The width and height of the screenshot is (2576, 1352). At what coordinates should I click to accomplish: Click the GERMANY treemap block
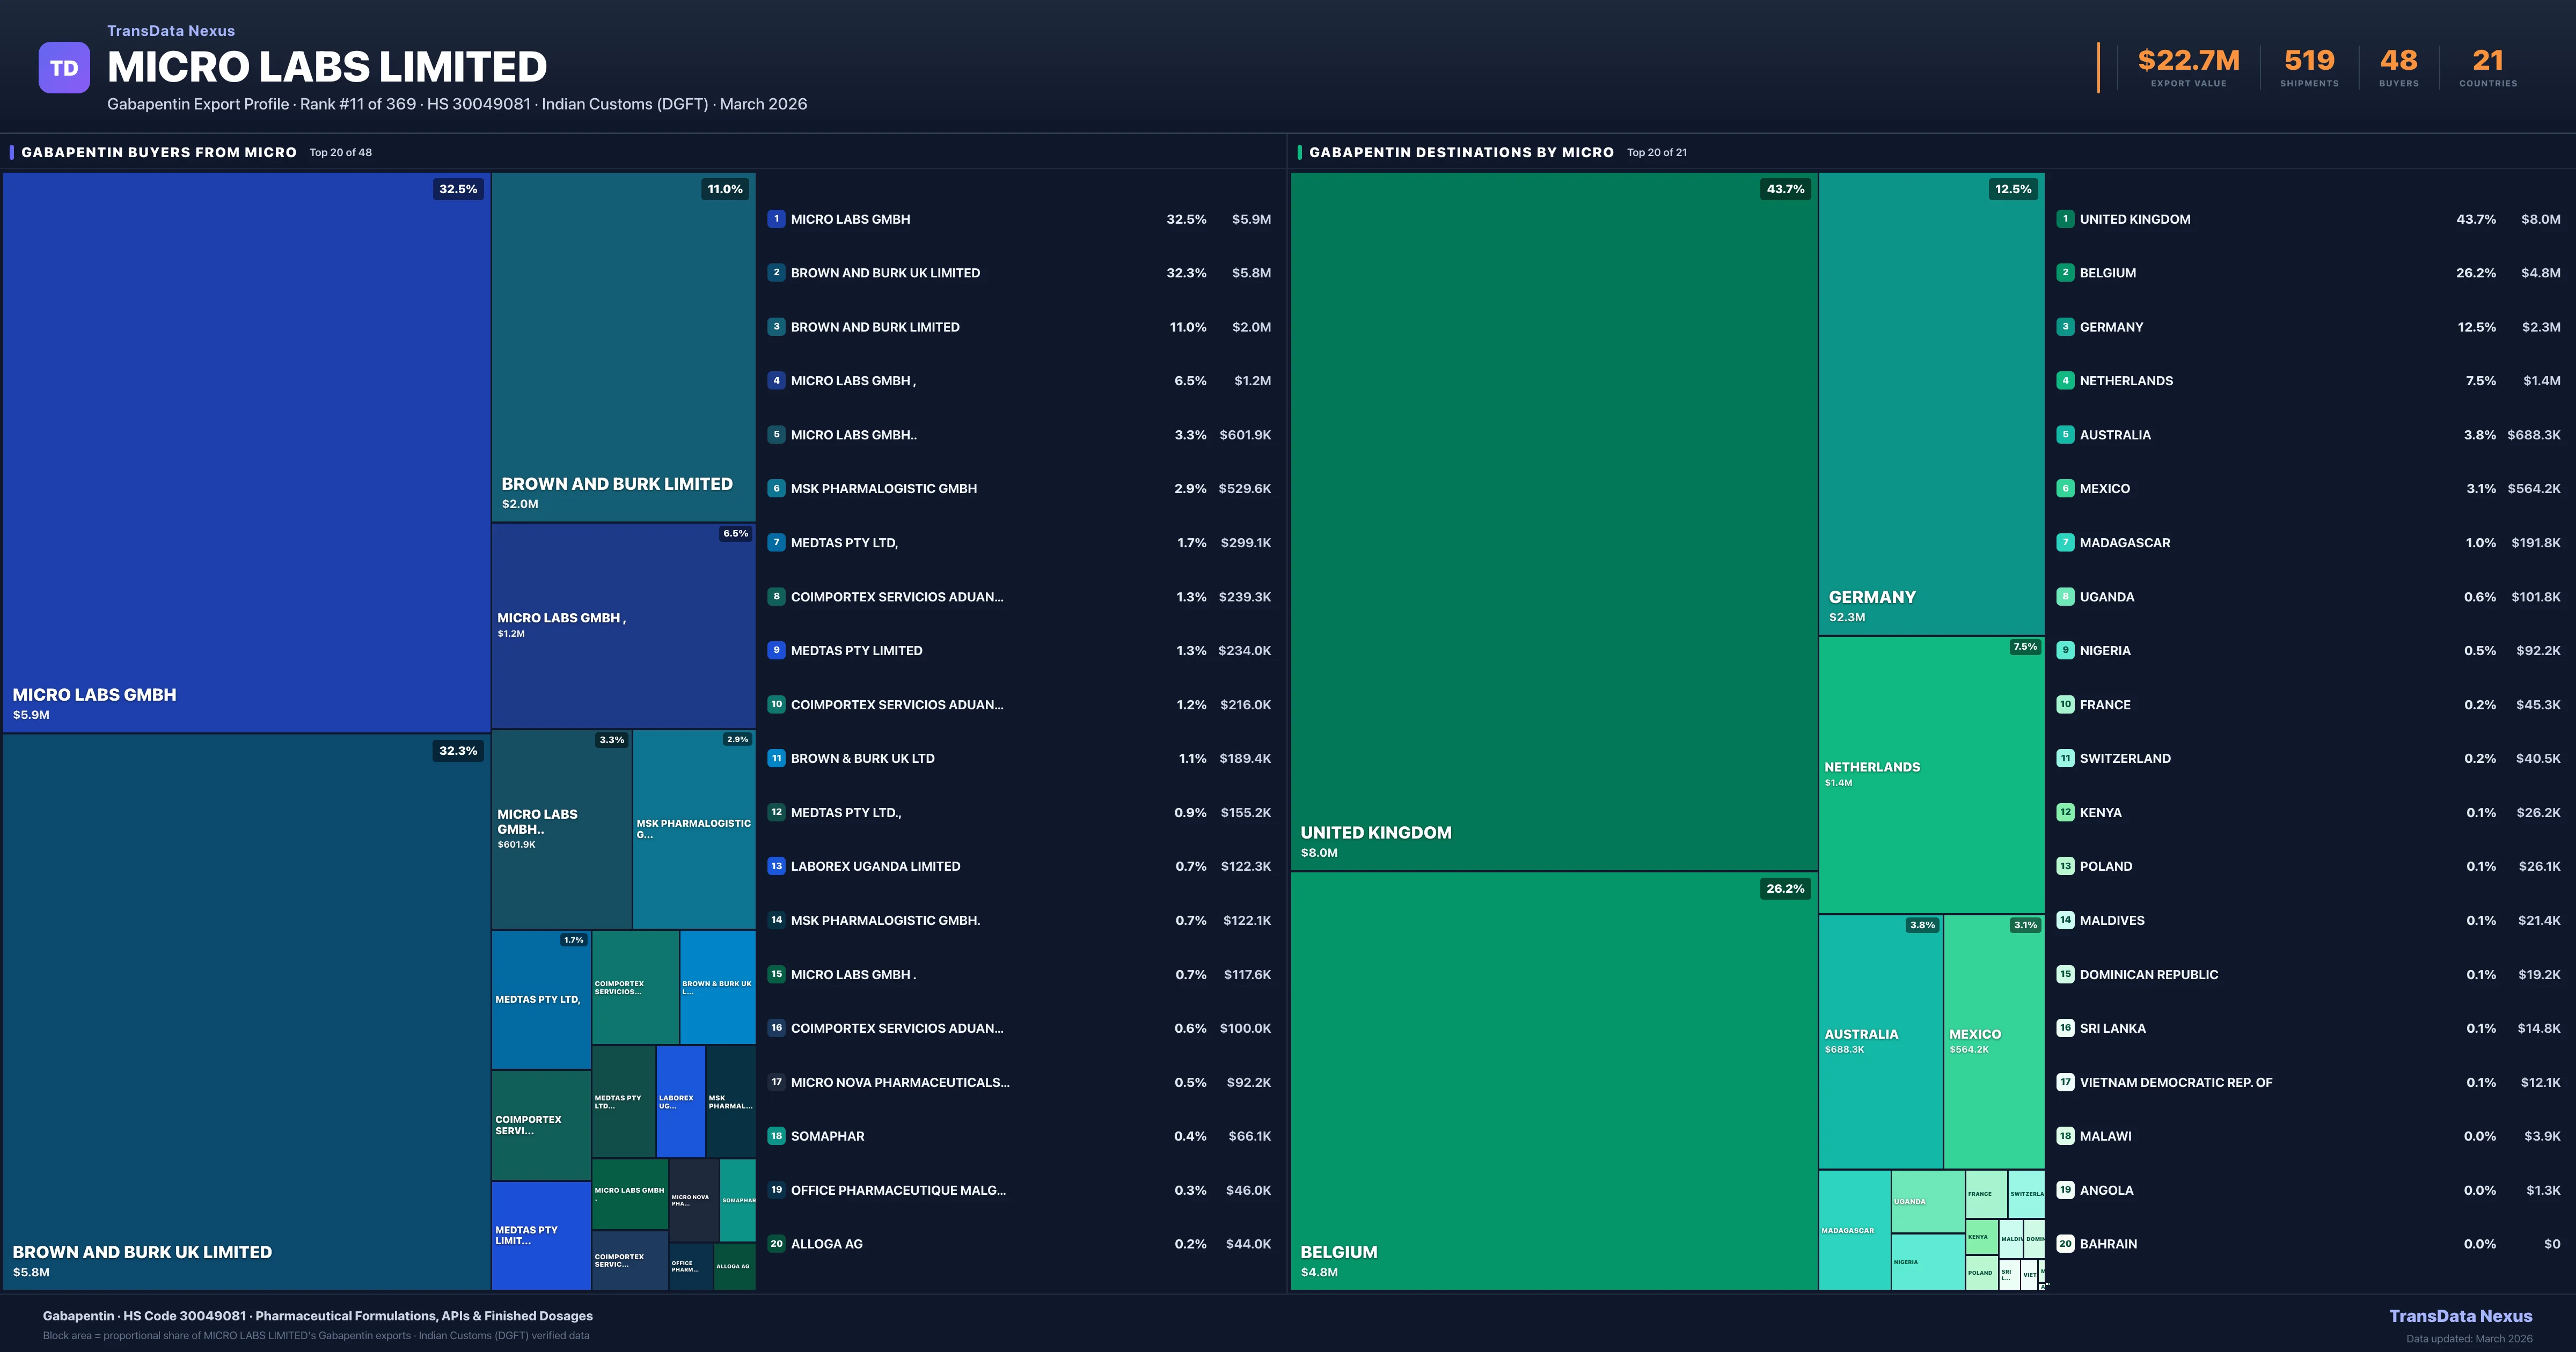click(1930, 400)
